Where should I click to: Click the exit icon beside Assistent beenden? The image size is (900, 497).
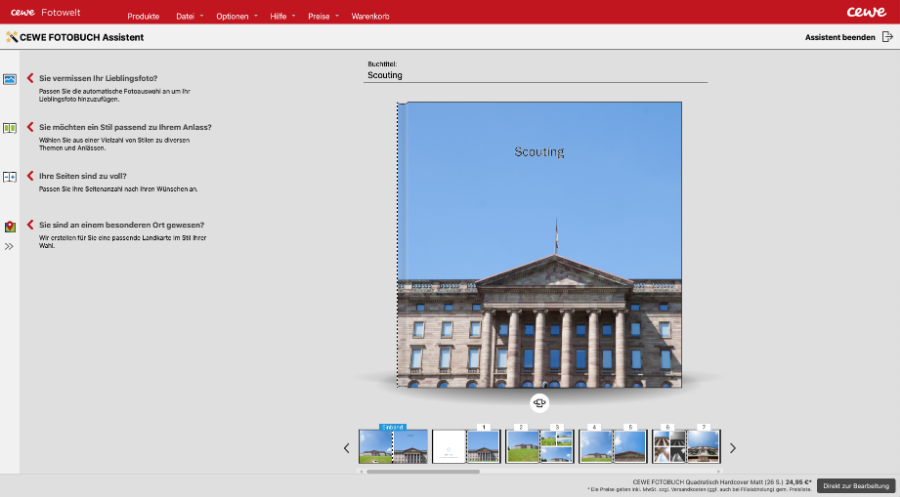887,37
